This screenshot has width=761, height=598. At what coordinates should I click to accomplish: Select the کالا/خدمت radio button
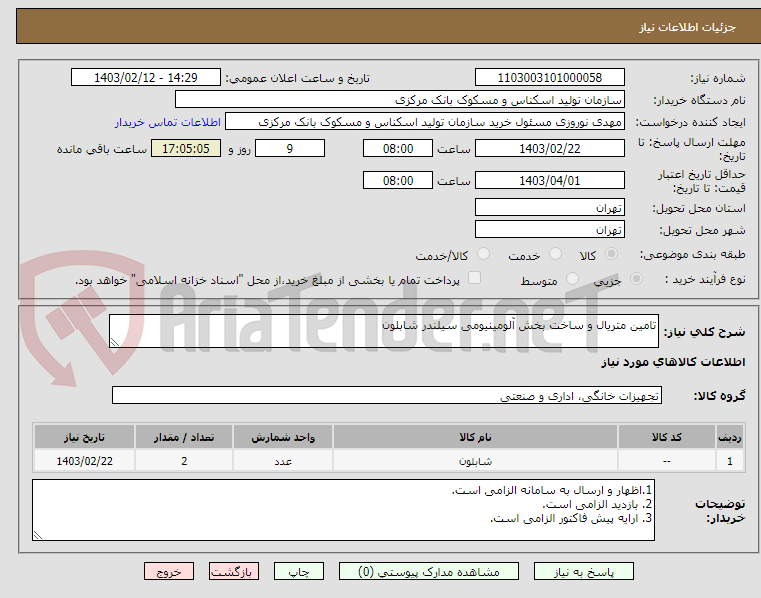[483, 254]
